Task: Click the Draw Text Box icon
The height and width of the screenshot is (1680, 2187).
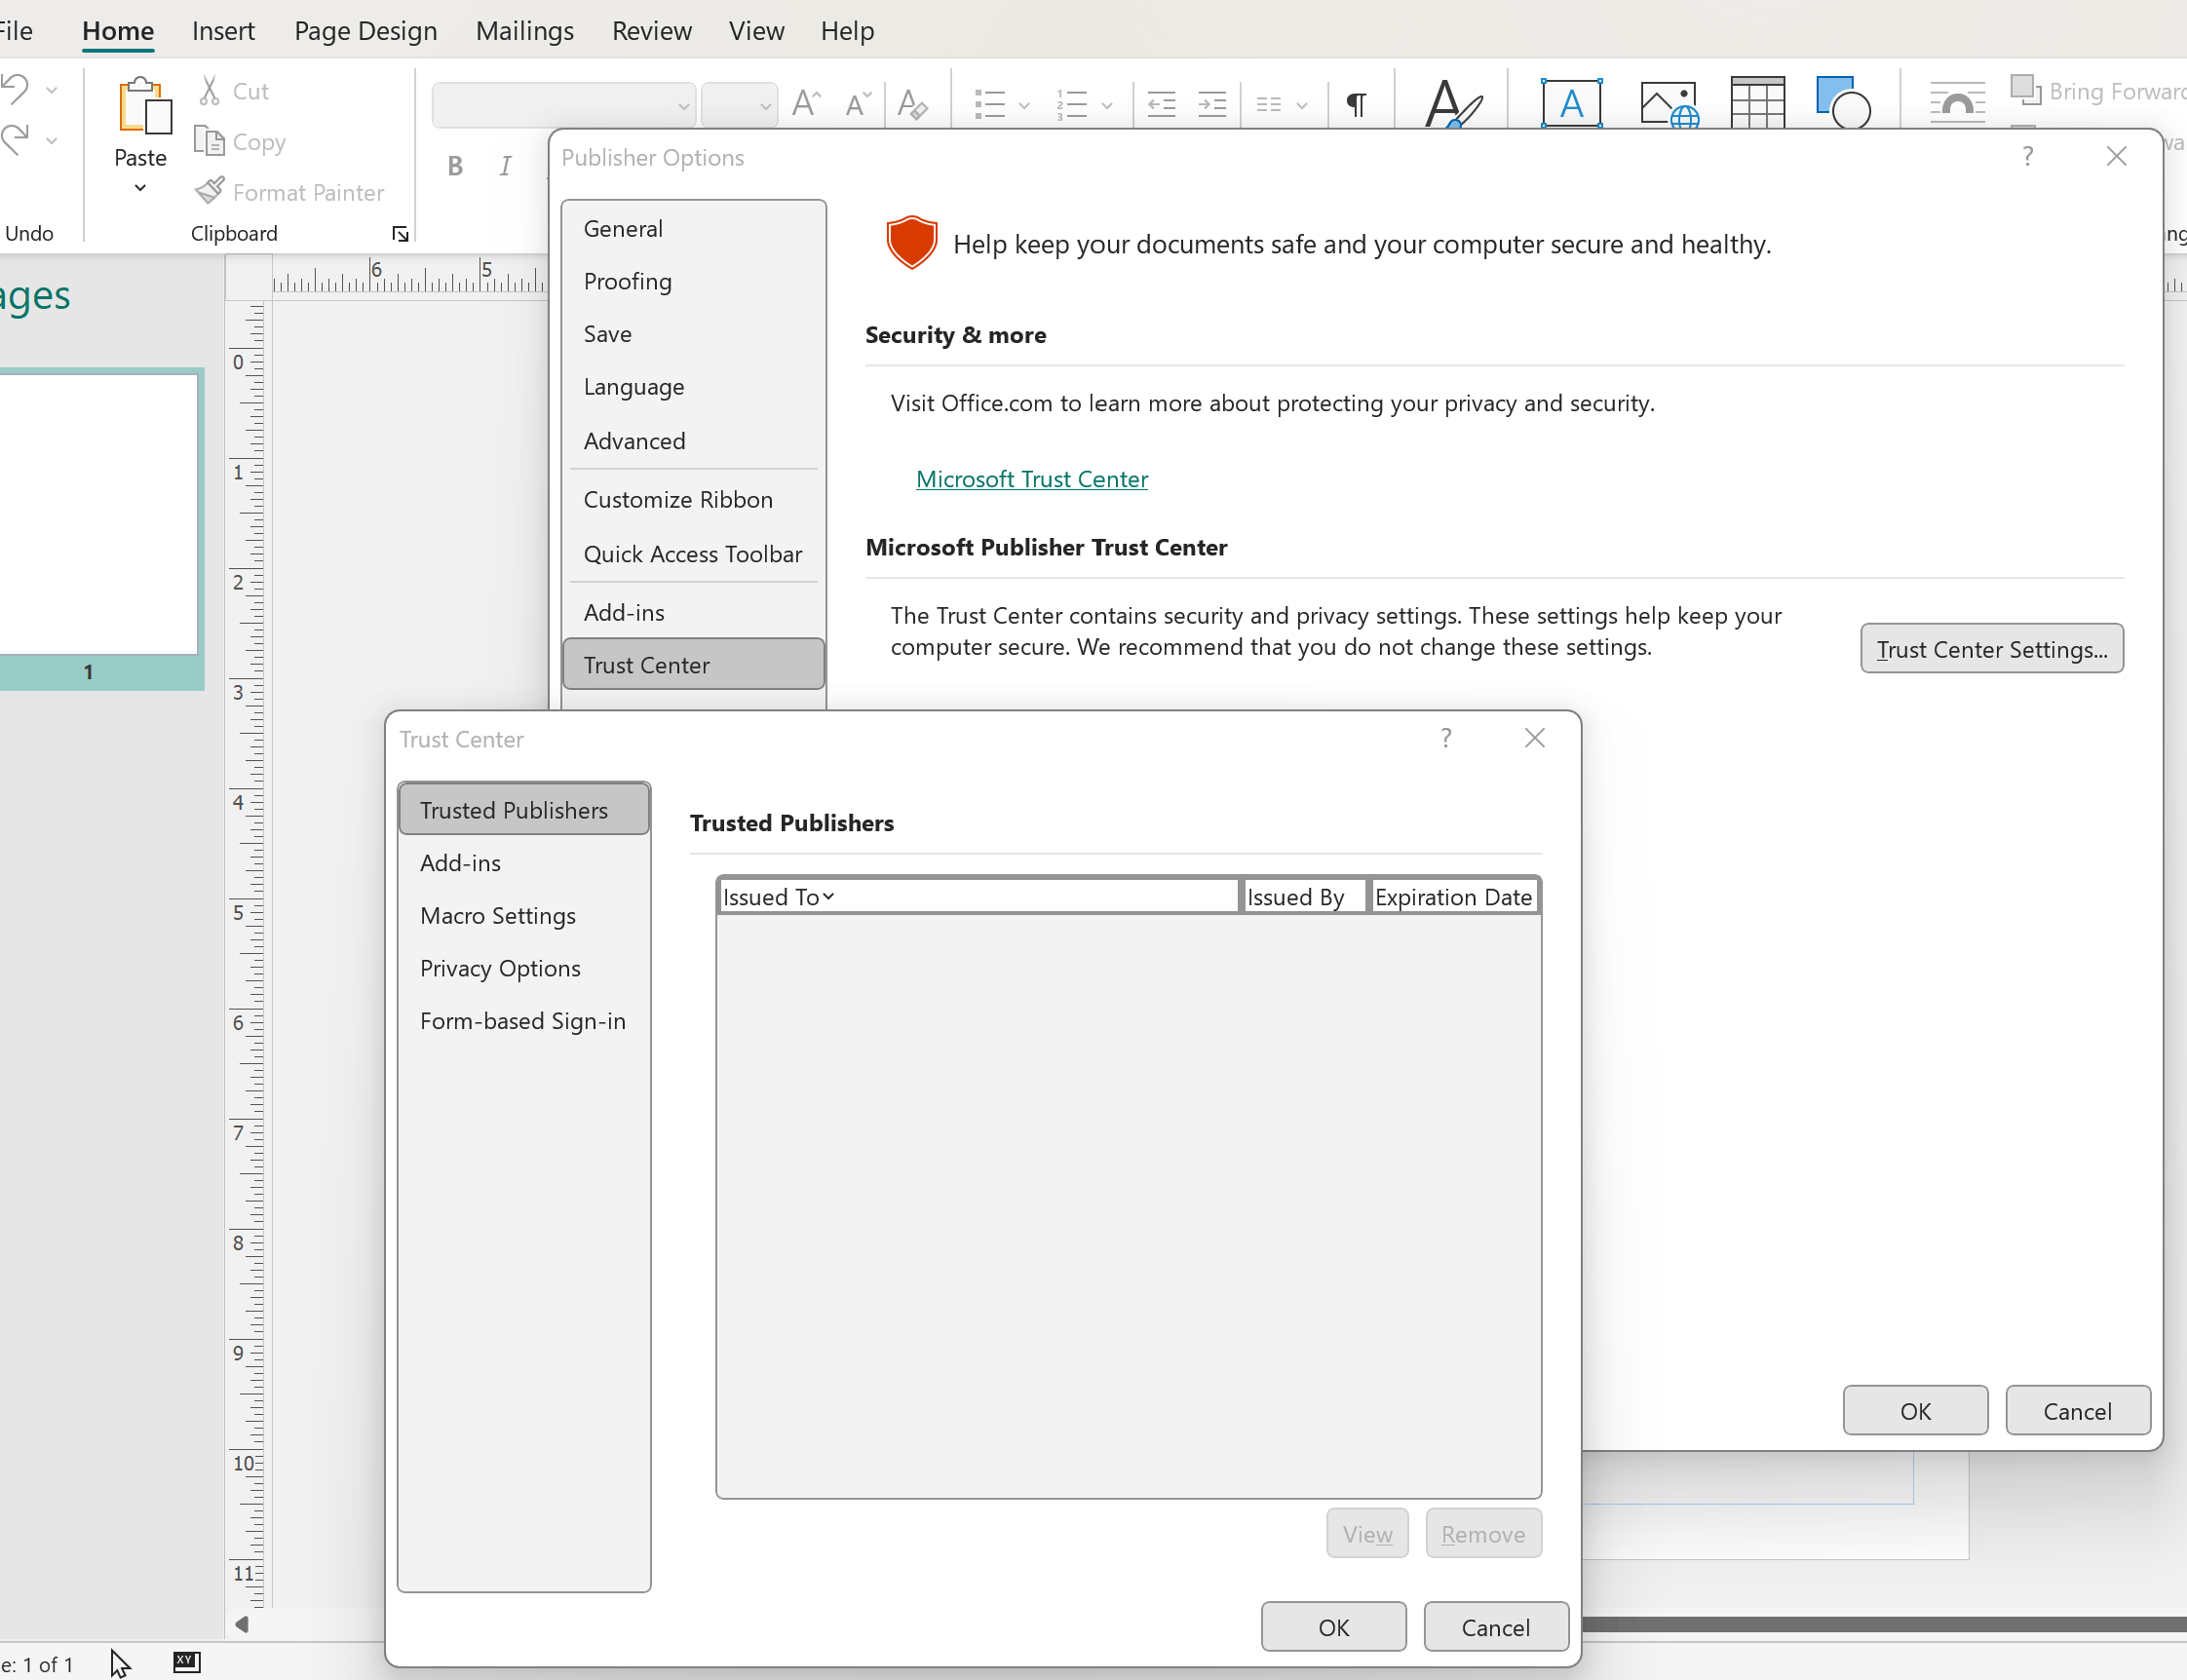Action: tap(1570, 103)
